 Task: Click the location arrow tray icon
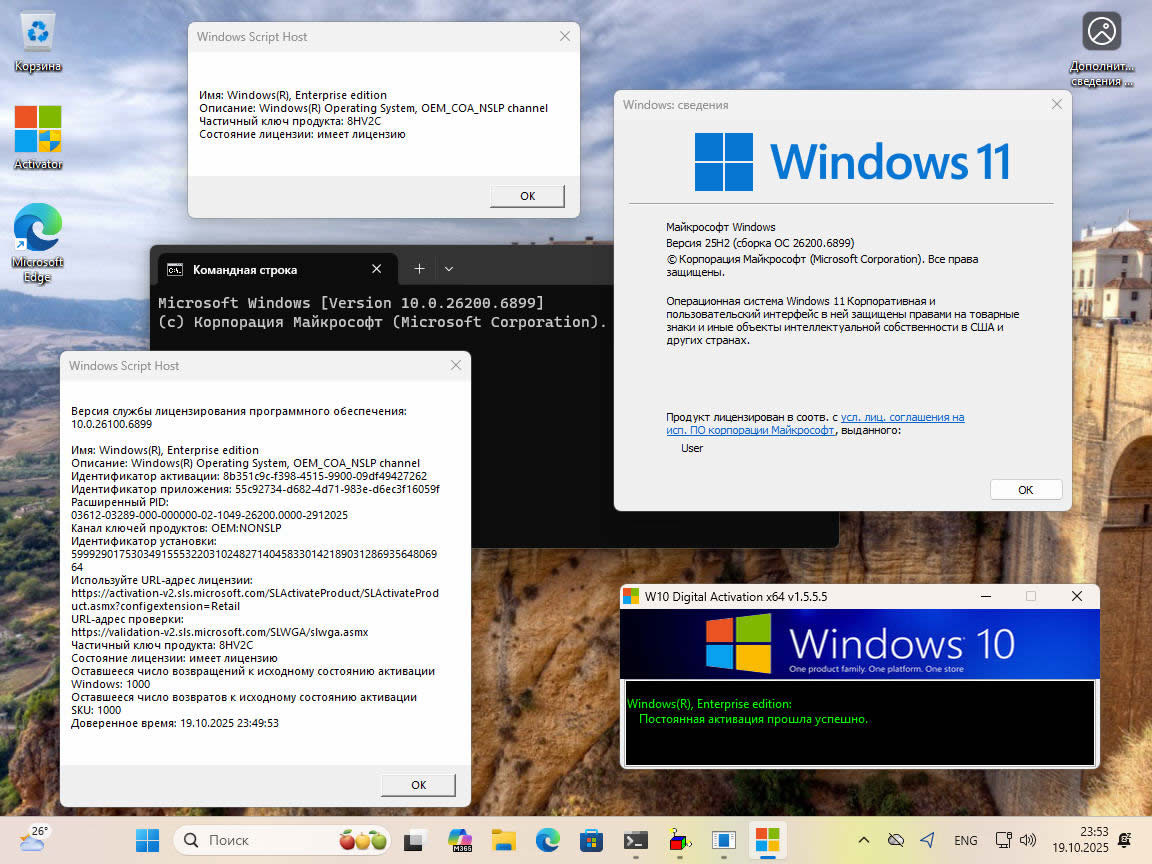point(927,840)
